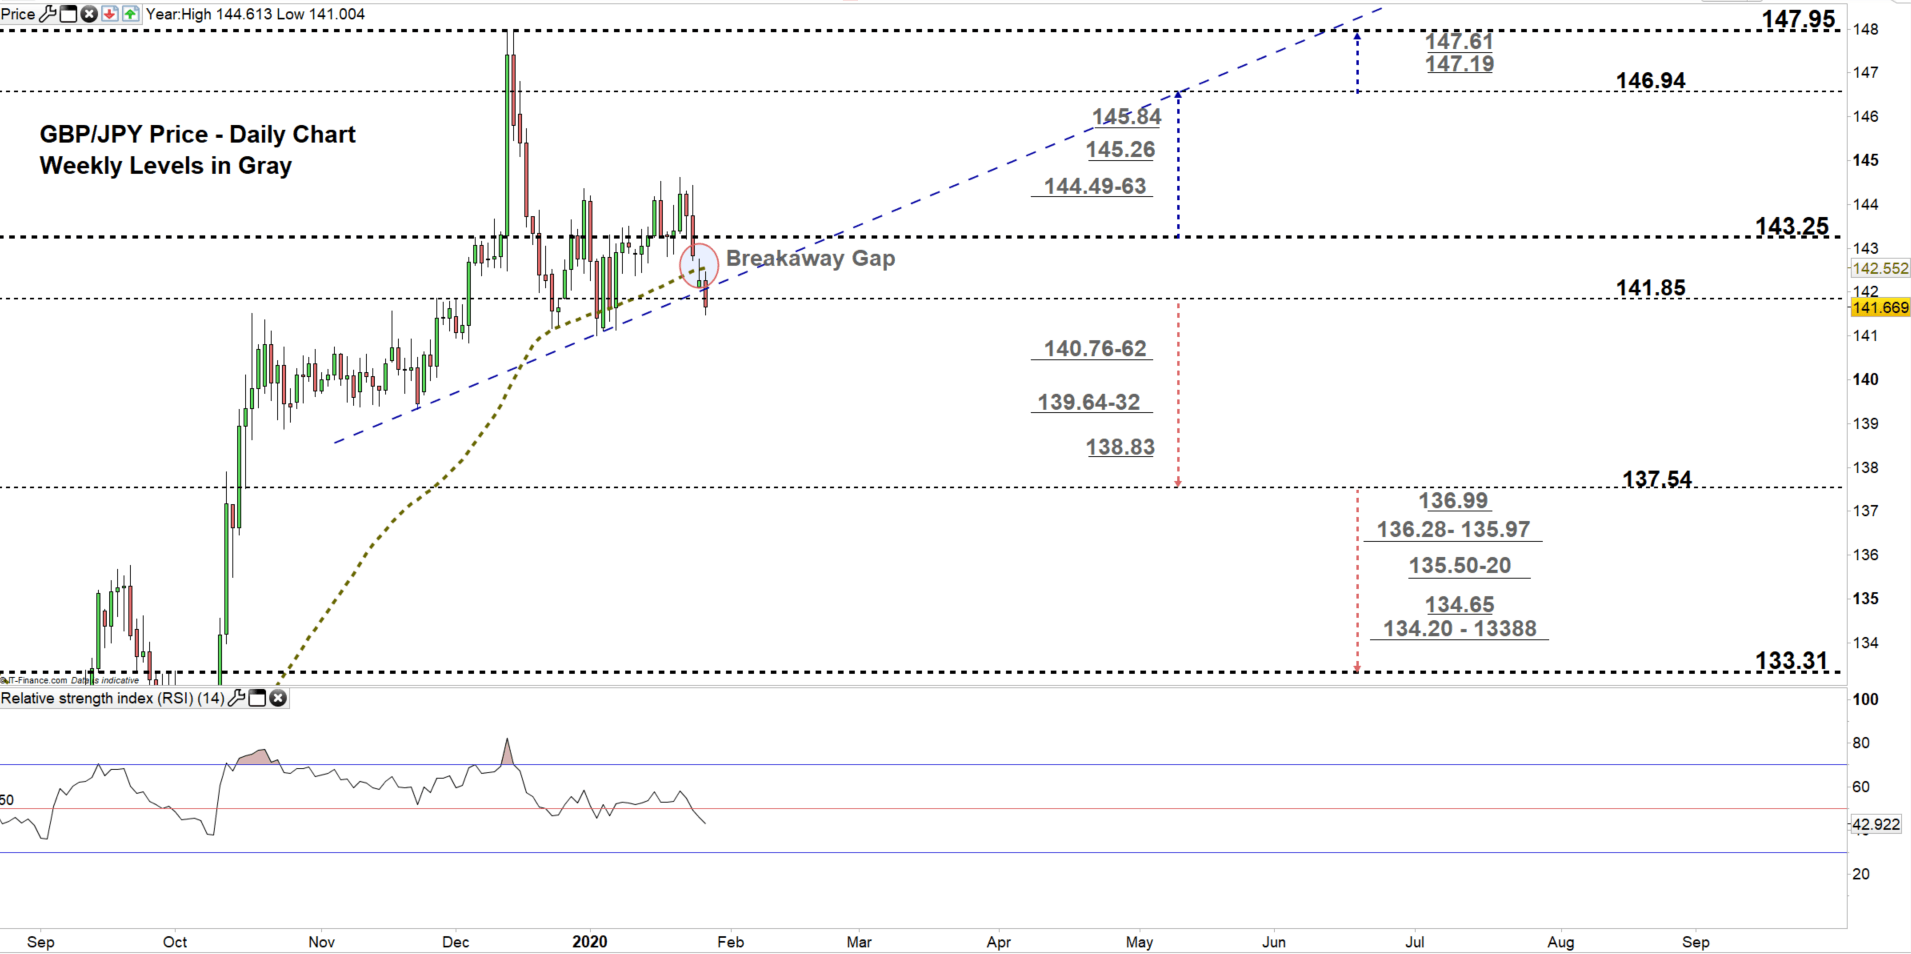Click the RSI value tag 42.922
Viewport: 1911px width, 954px height.
tap(1875, 825)
